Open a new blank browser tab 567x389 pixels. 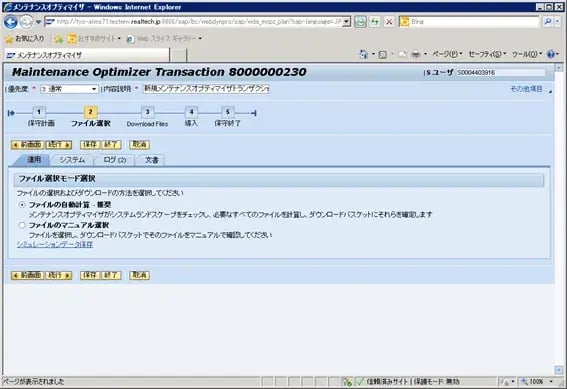(178, 55)
